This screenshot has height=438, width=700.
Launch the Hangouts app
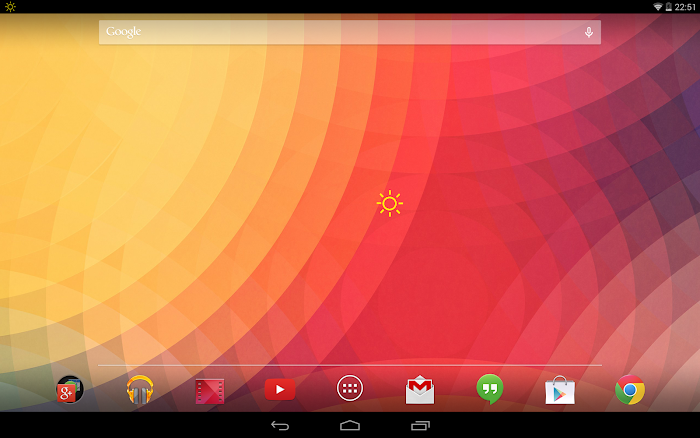[490, 389]
